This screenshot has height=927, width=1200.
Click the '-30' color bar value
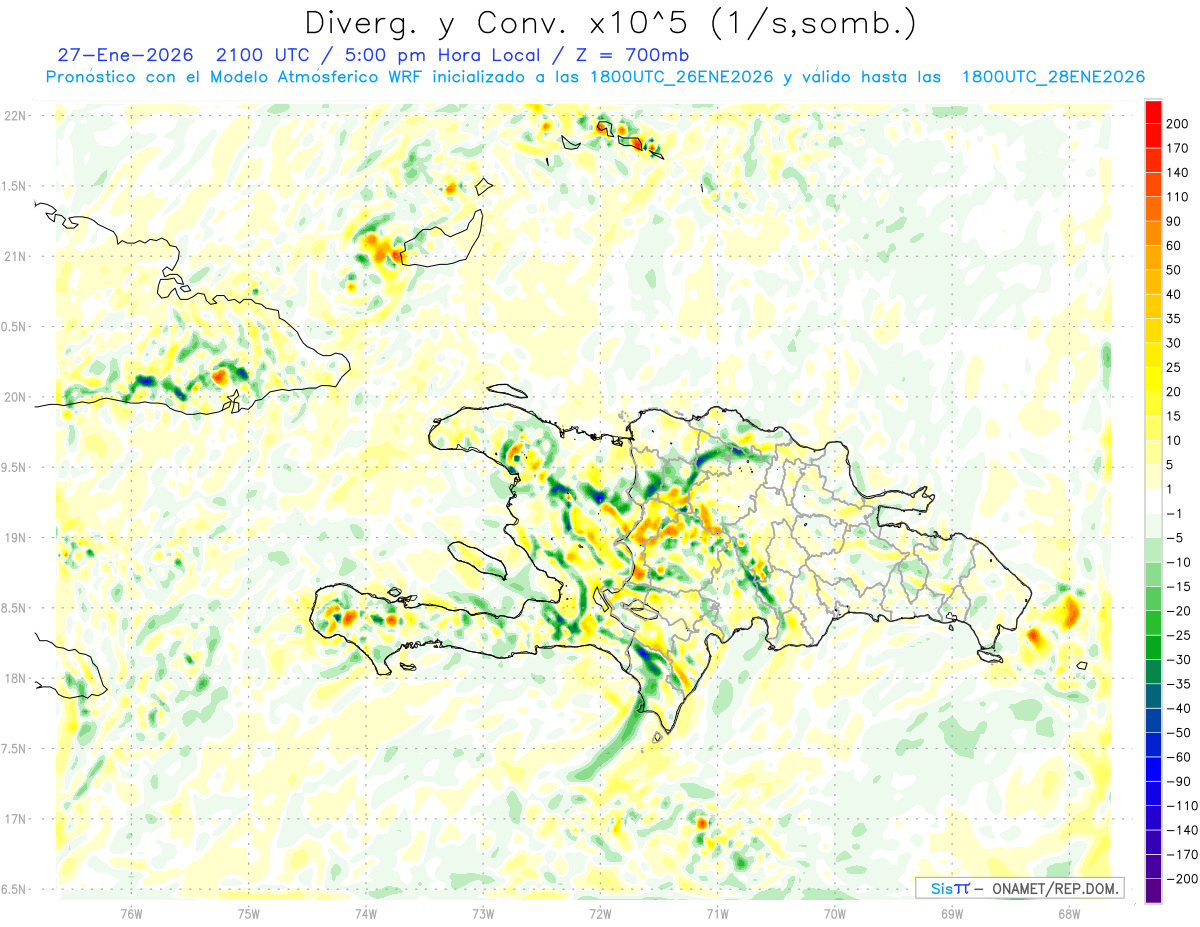[x=1178, y=659]
